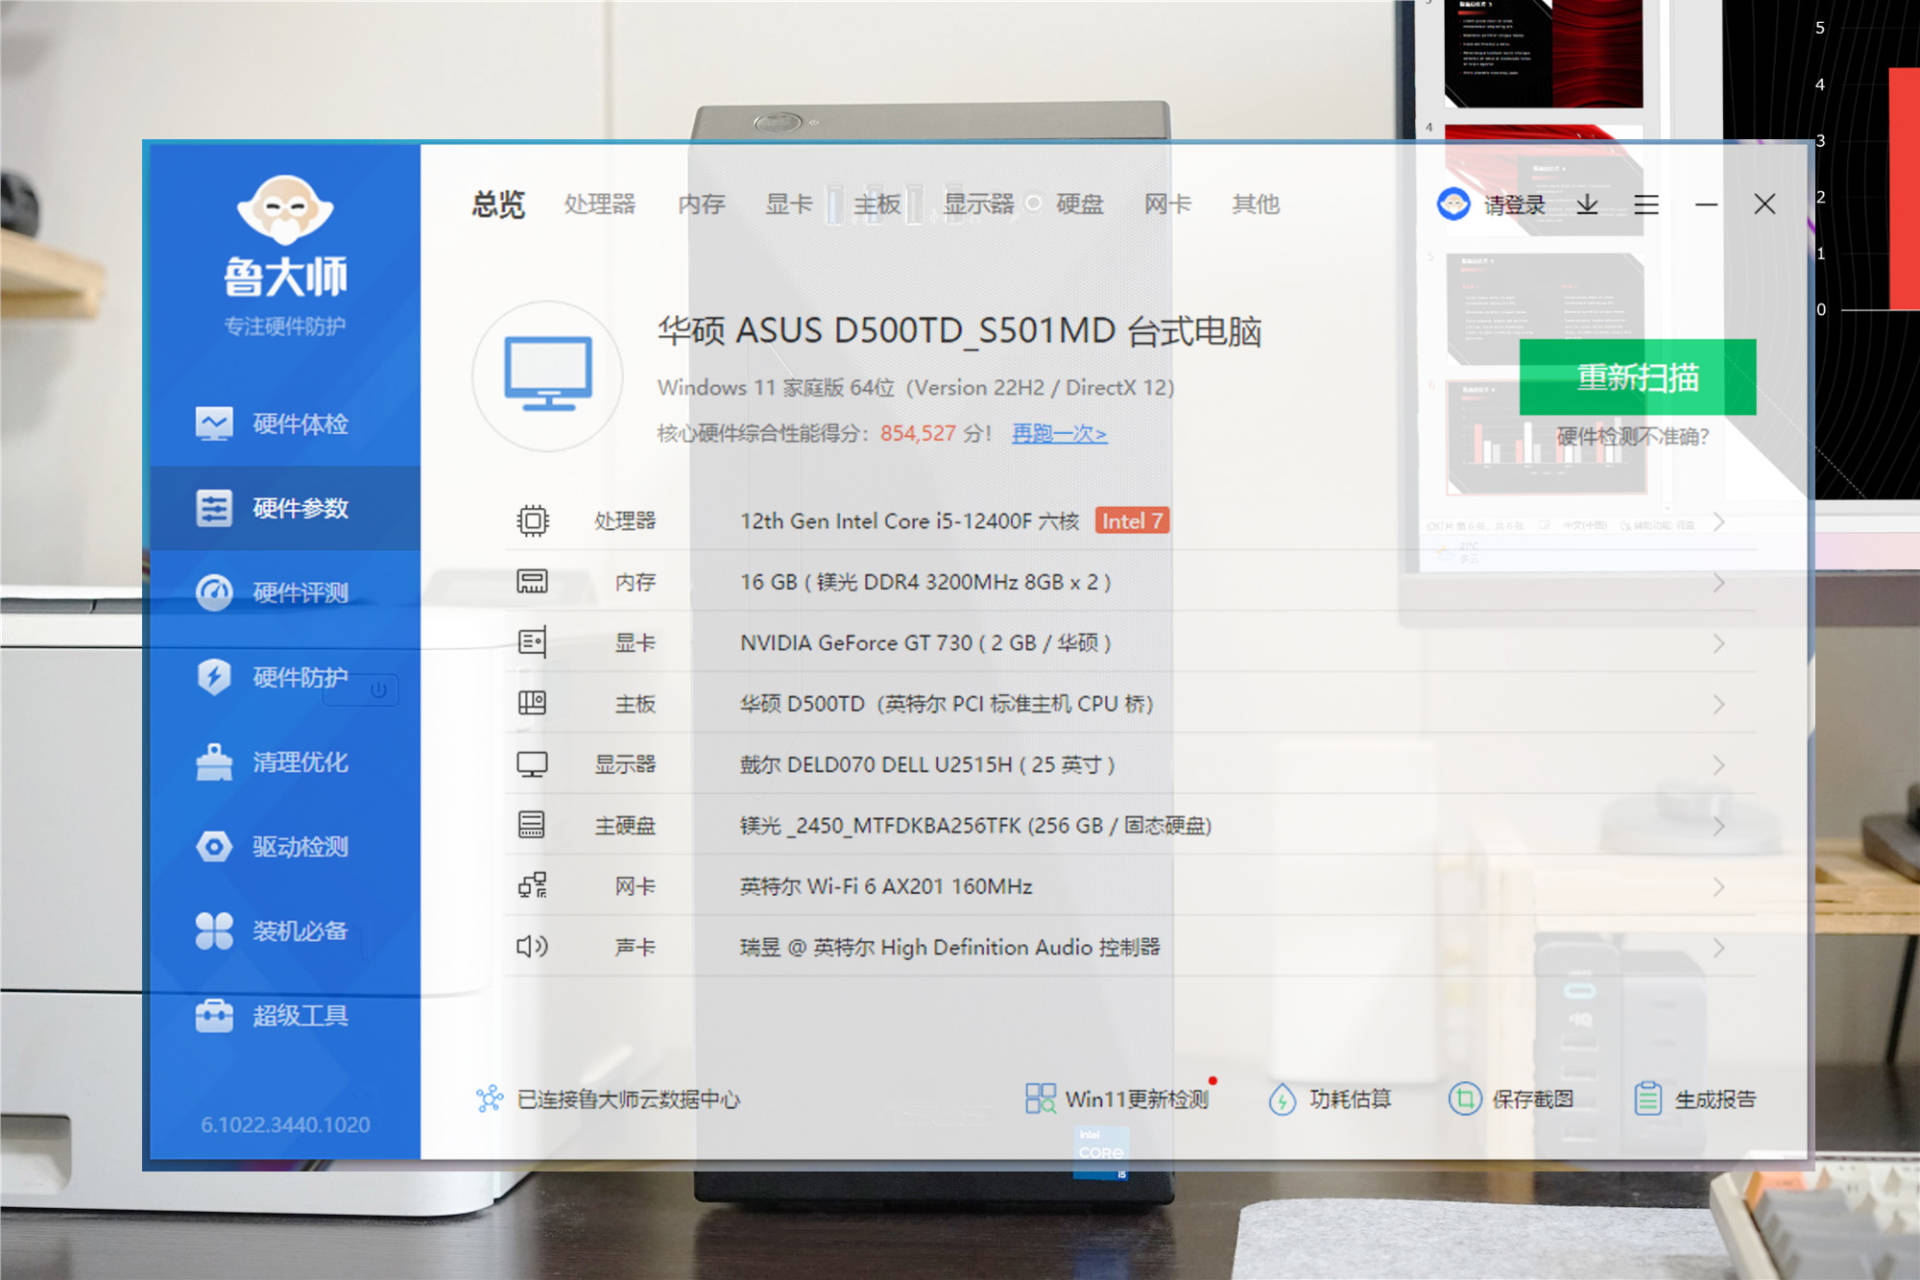Screen dimensions: 1920x1280
Task: Click version number 6.1022.3440.1020
Action: point(285,1125)
